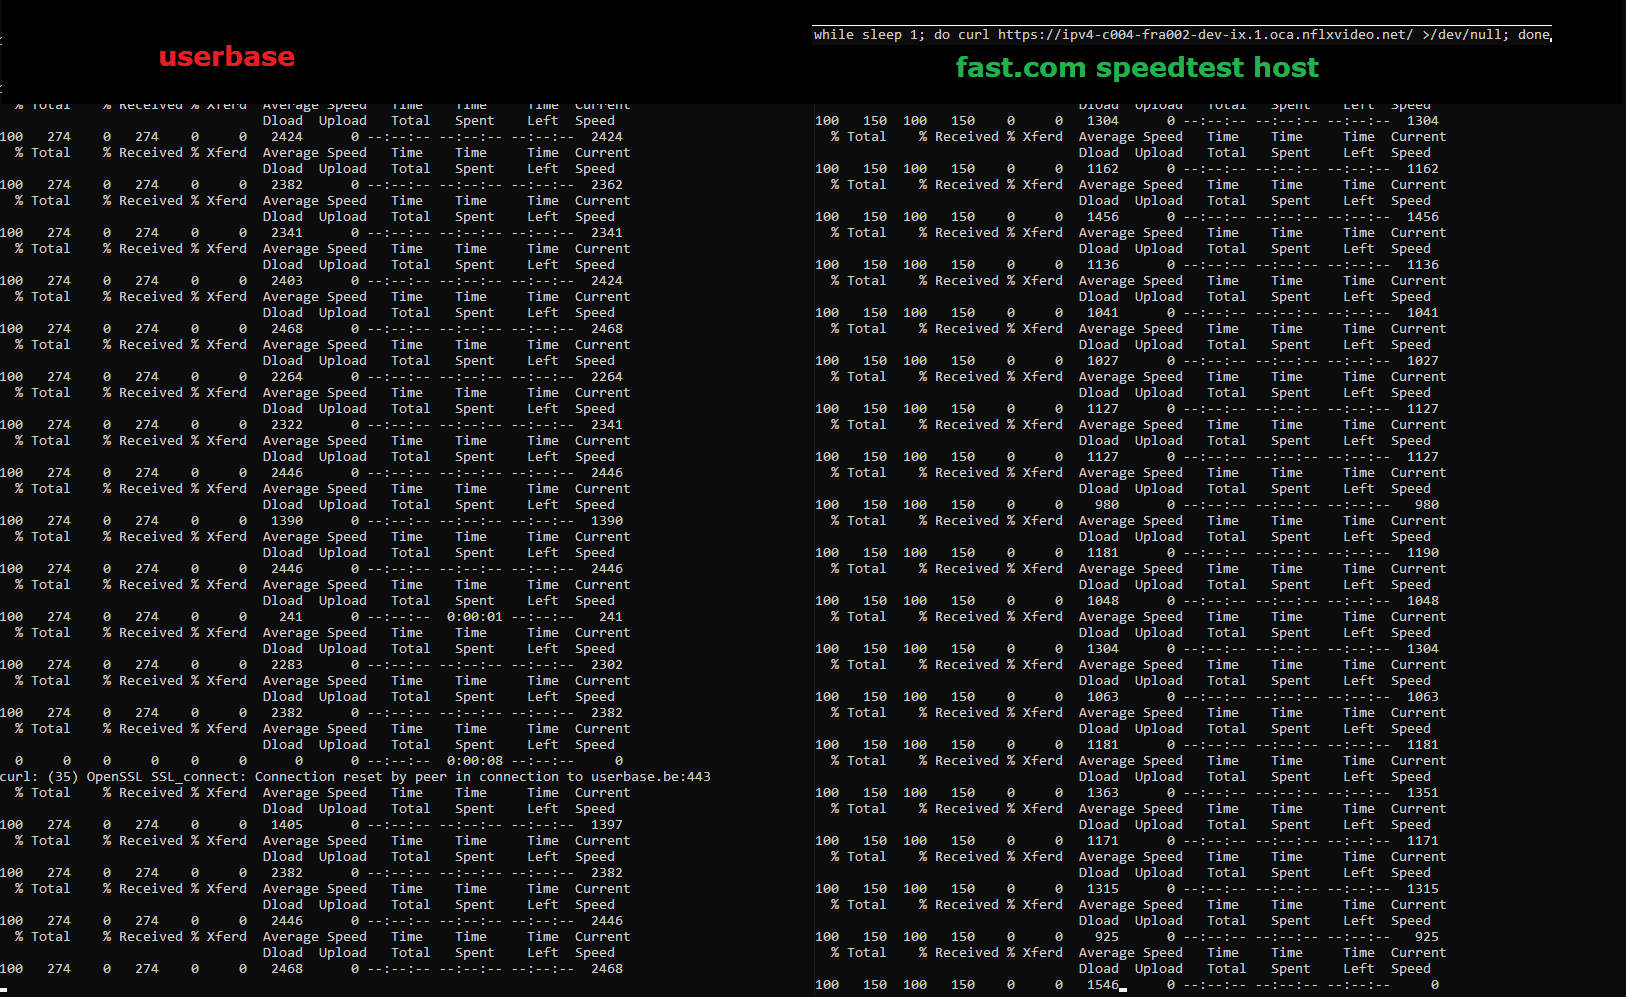Click the 1351 current speed value
Image resolution: width=1626 pixels, height=997 pixels.
click(1422, 793)
